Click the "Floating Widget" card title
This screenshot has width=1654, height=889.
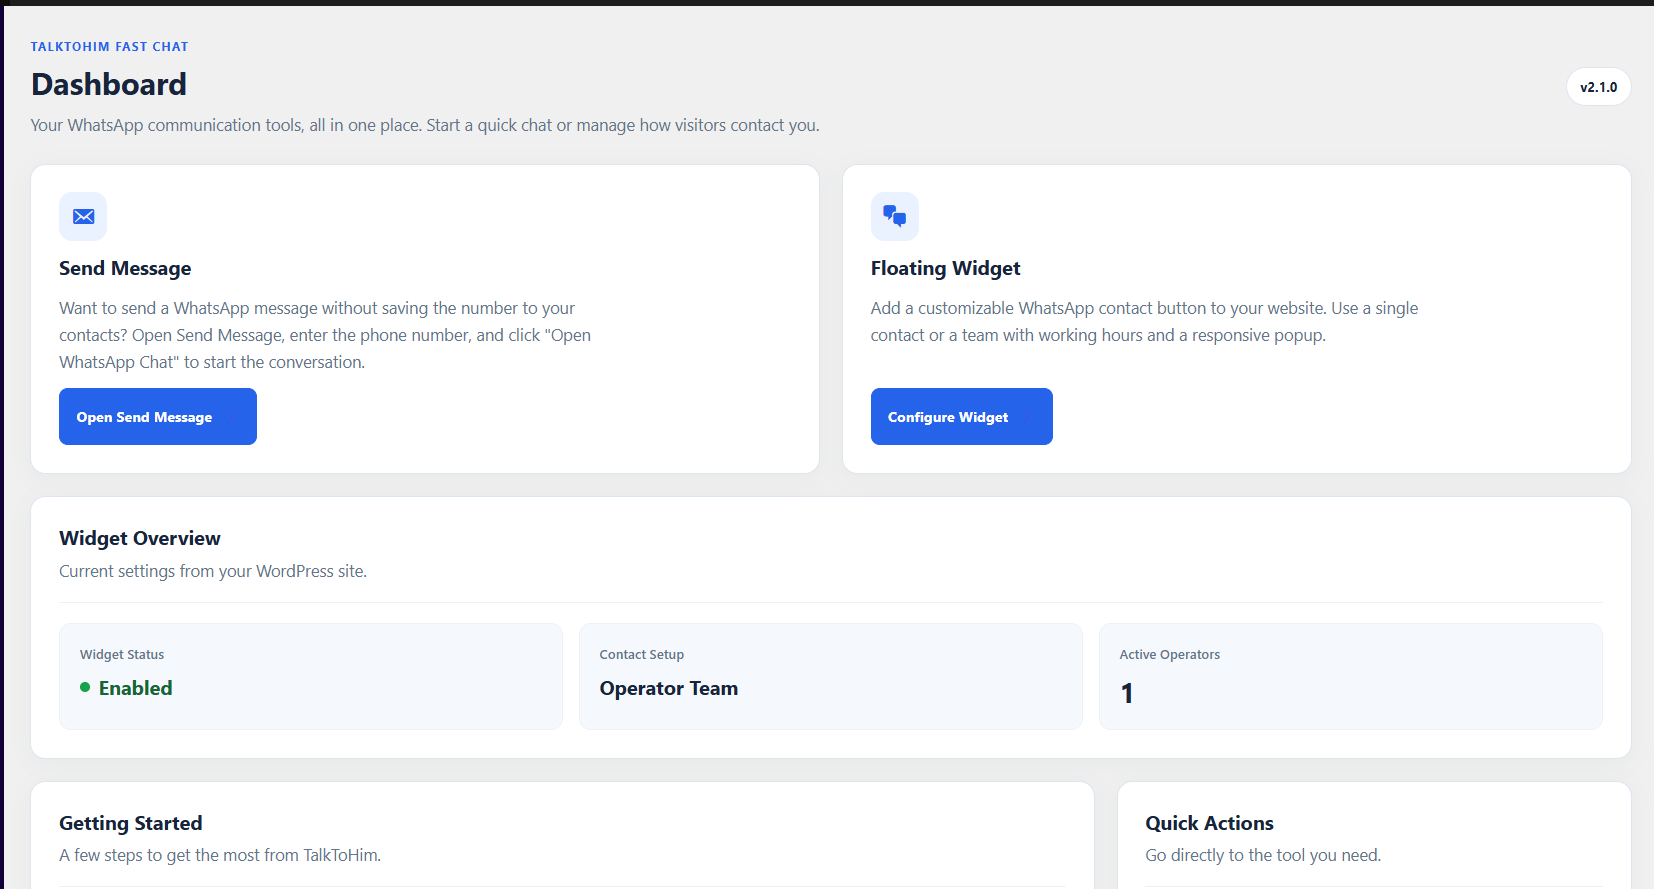click(x=946, y=268)
